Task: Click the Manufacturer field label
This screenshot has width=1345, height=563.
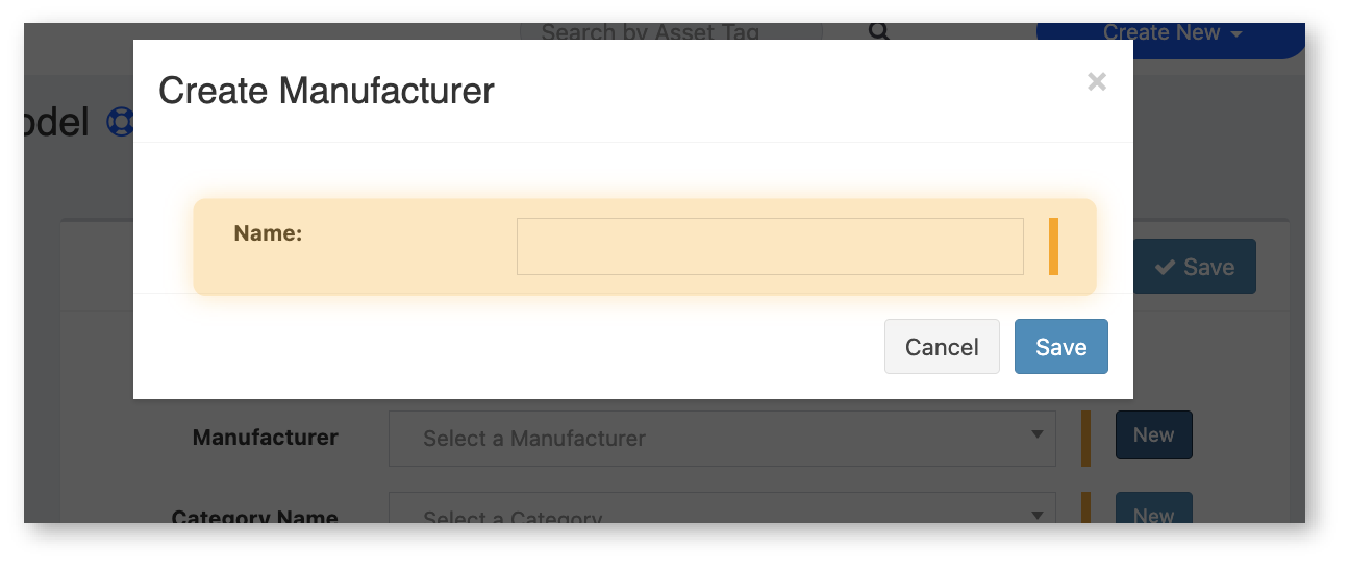Action: [x=265, y=438]
